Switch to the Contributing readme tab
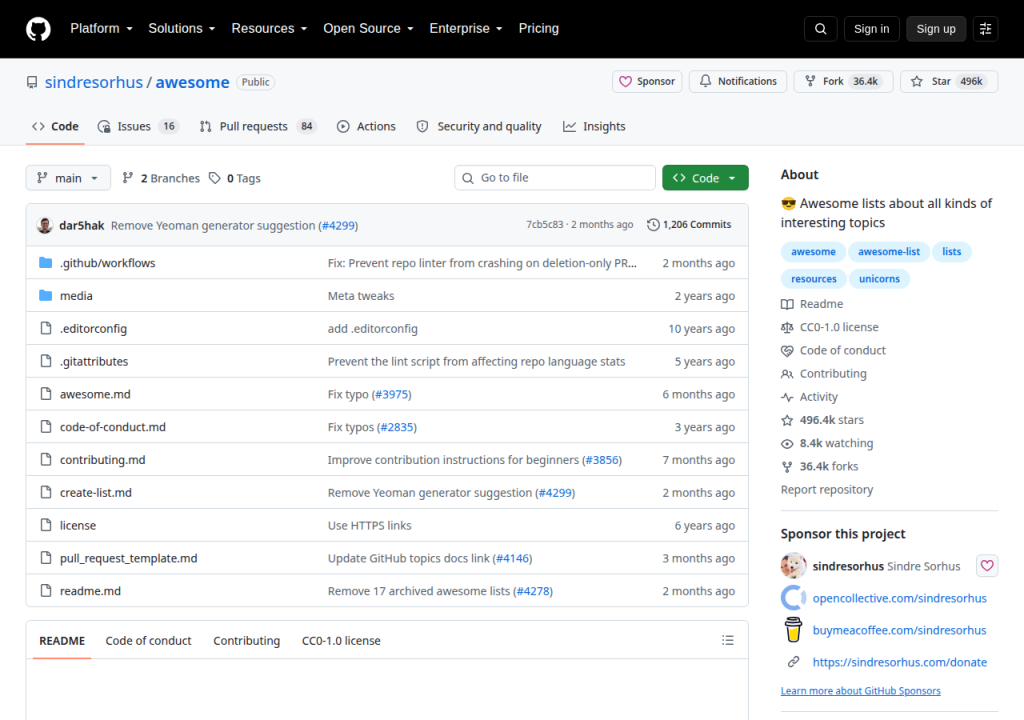The width and height of the screenshot is (1024, 720). [246, 640]
